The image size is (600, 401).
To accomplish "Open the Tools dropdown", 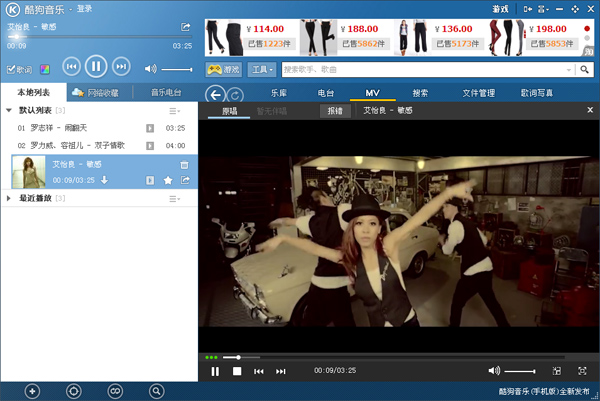I will (262, 69).
